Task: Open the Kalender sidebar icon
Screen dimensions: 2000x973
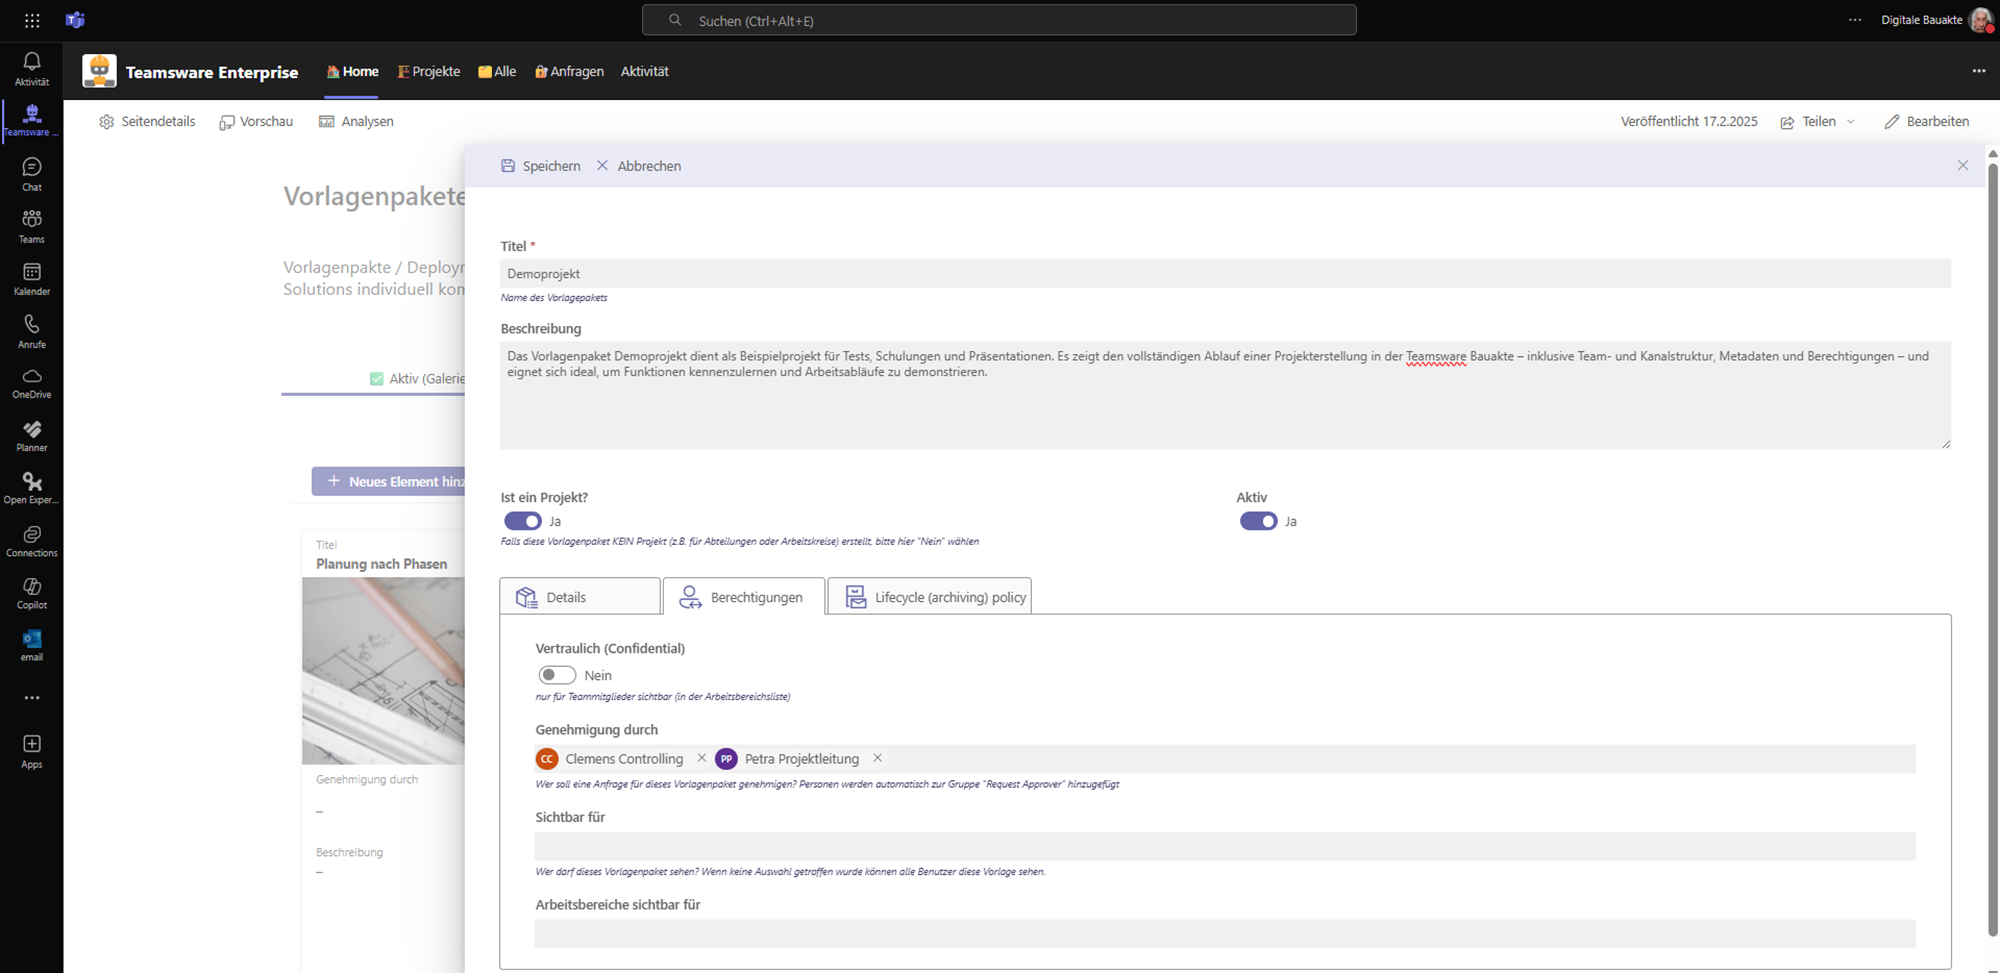Action: 32,278
